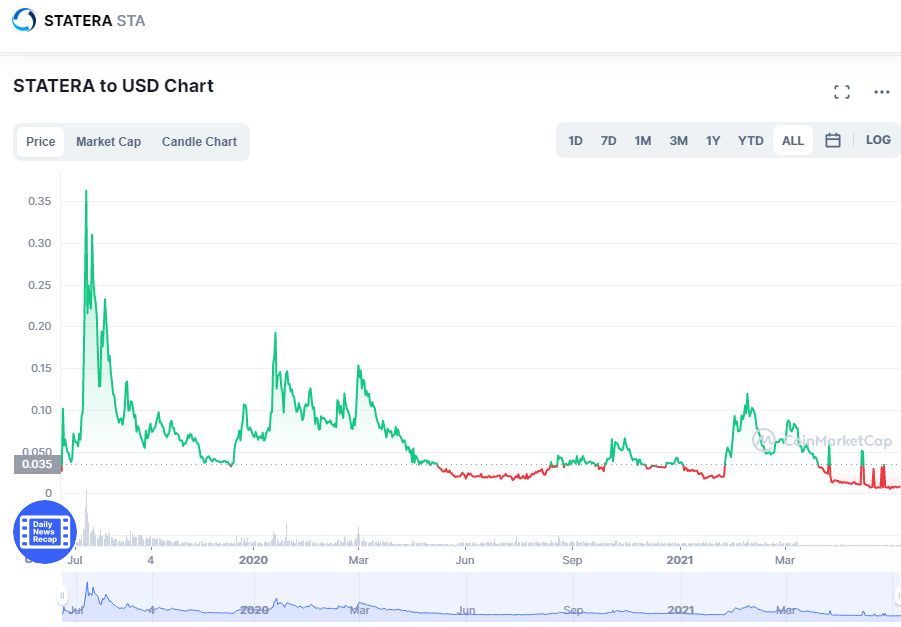This screenshot has width=901, height=627.
Task: Select the 1Y time range
Action: pos(713,141)
